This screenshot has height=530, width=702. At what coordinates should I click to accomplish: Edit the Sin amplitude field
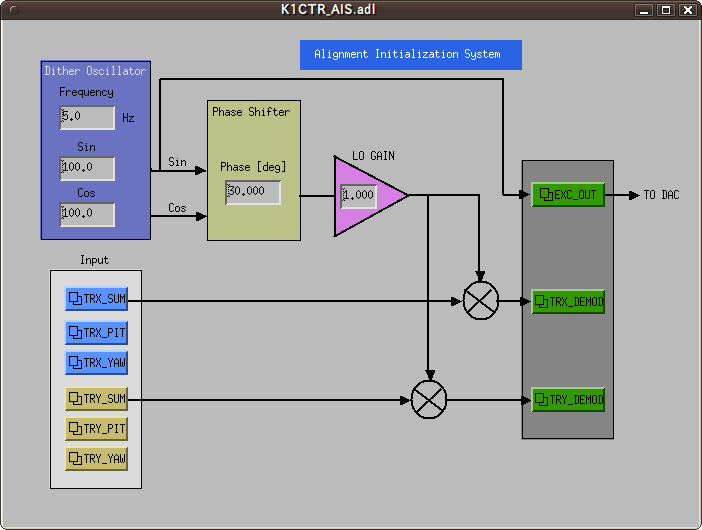(87, 168)
